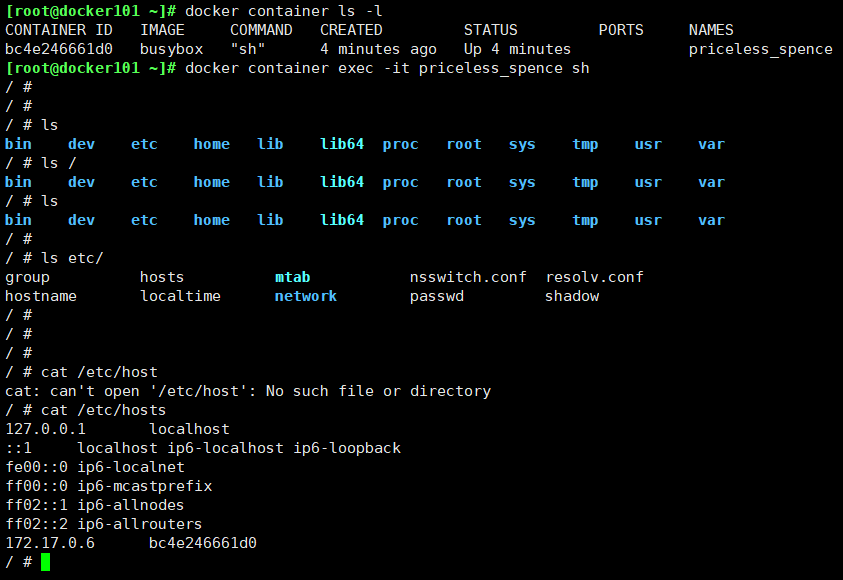Click the CONTAINER ID column header
The width and height of the screenshot is (843, 580).
59,30
